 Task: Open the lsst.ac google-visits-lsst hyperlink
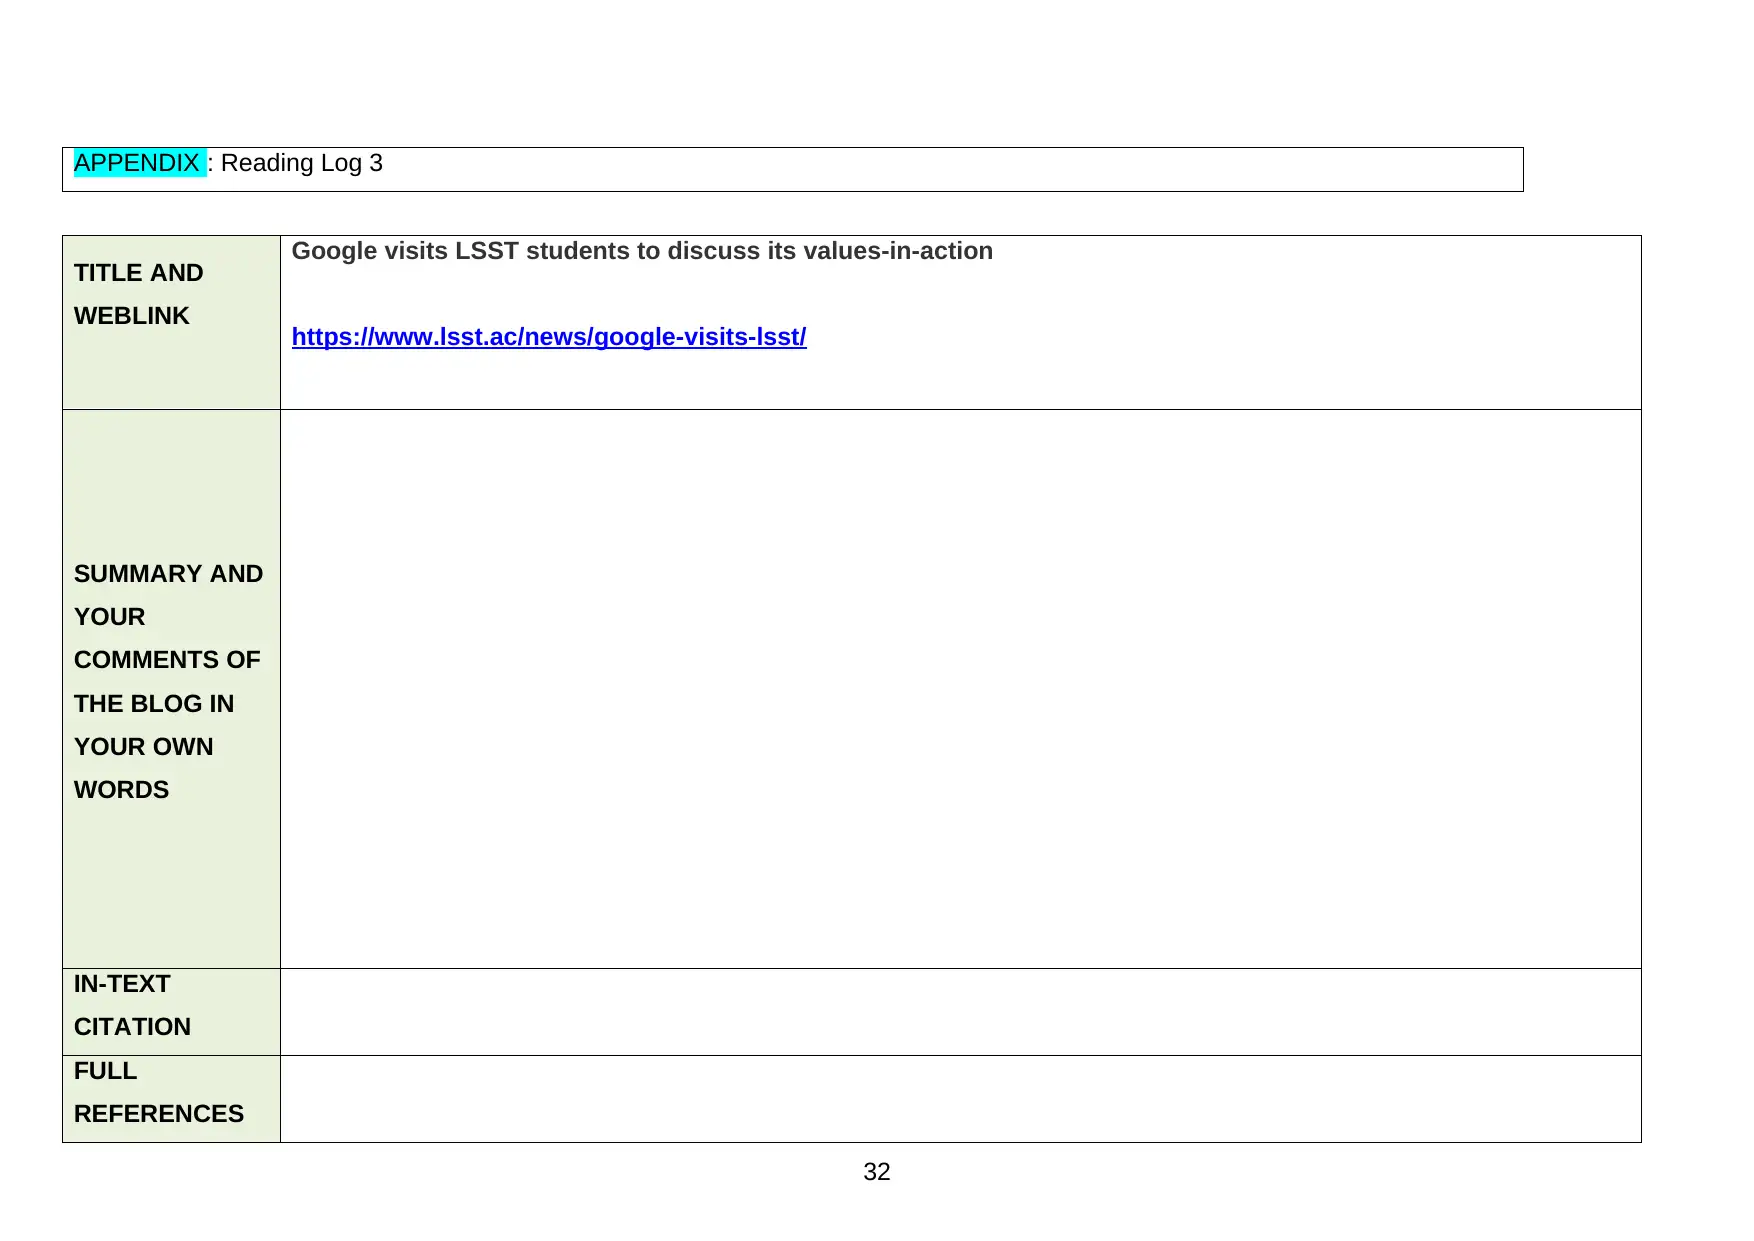pyautogui.click(x=549, y=337)
